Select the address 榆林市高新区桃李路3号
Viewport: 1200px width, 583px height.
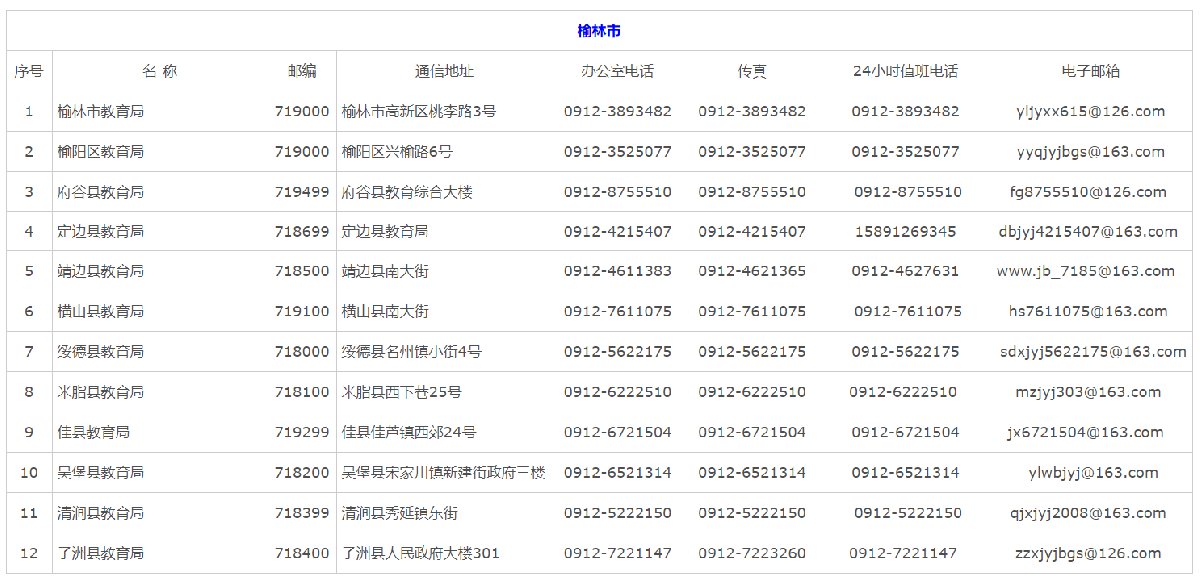point(419,111)
